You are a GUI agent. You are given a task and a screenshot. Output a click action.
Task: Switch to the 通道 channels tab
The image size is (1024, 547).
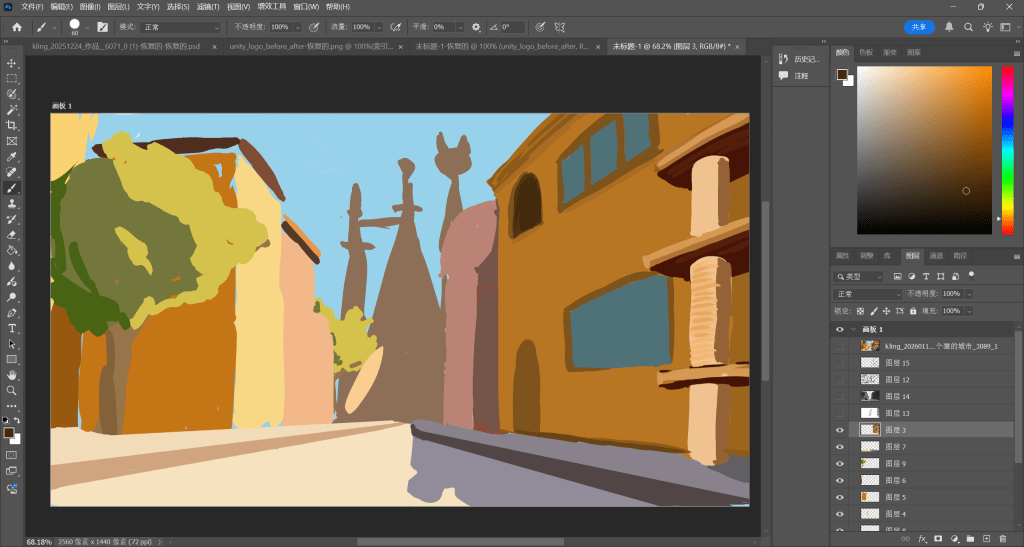click(x=936, y=255)
